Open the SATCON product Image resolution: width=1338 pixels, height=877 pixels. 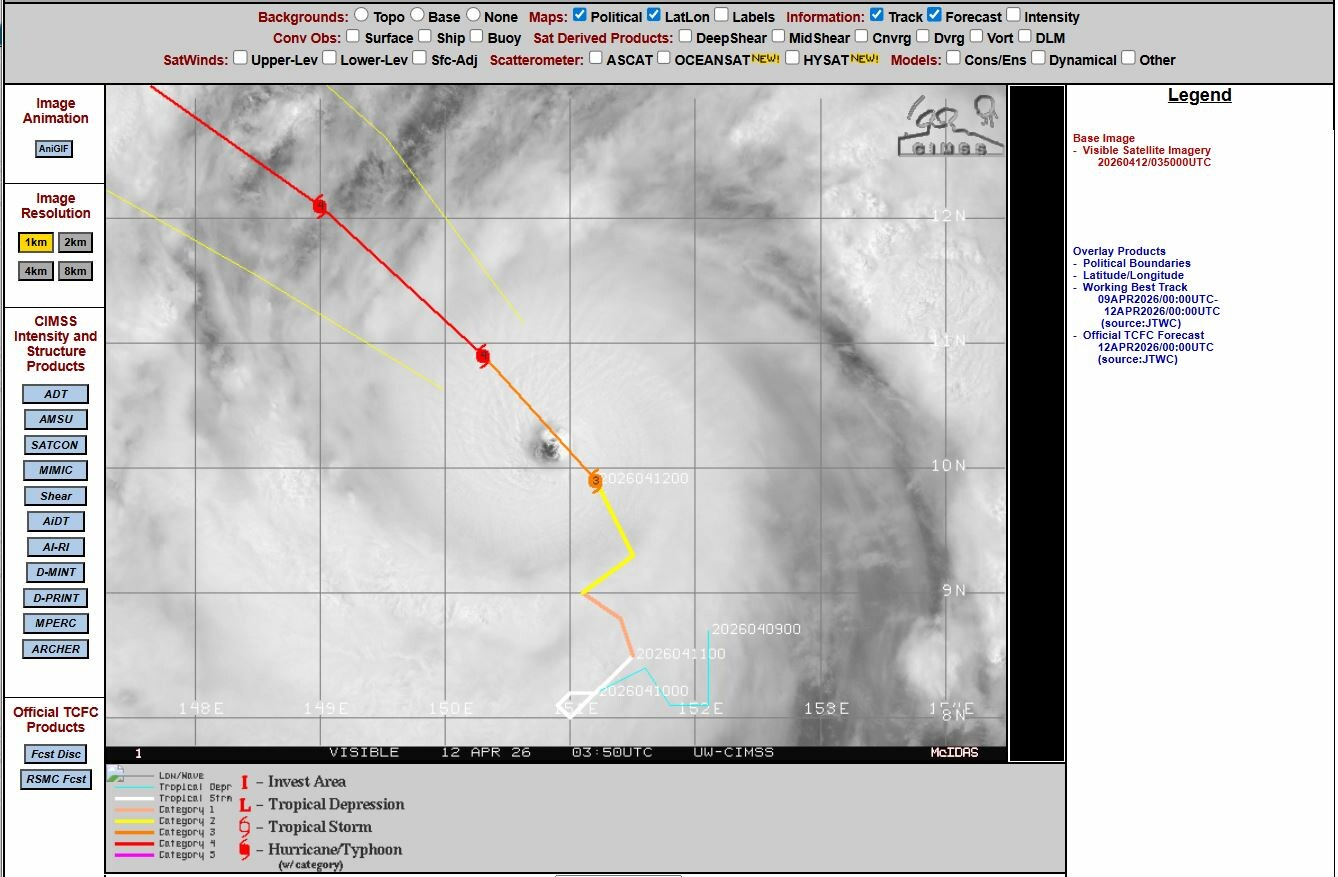pyautogui.click(x=56, y=445)
